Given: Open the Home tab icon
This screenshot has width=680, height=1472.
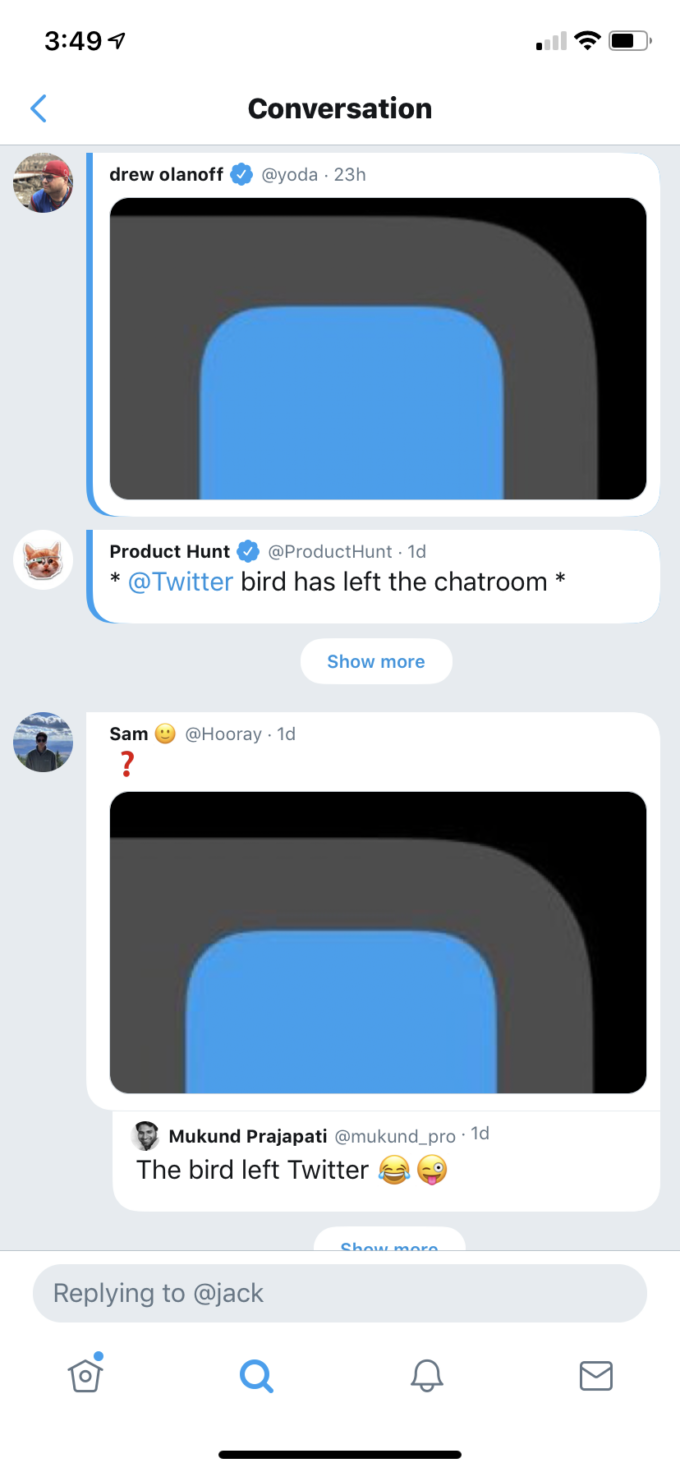Looking at the screenshot, I should pos(86,1375).
